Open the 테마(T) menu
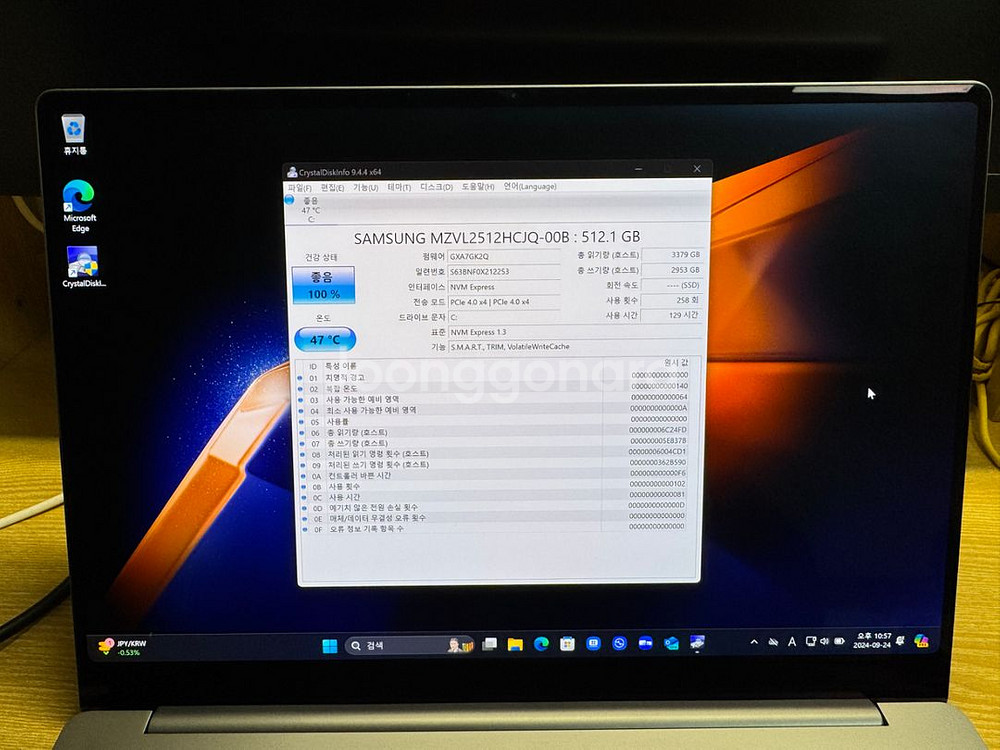The image size is (1000, 750). (399, 187)
